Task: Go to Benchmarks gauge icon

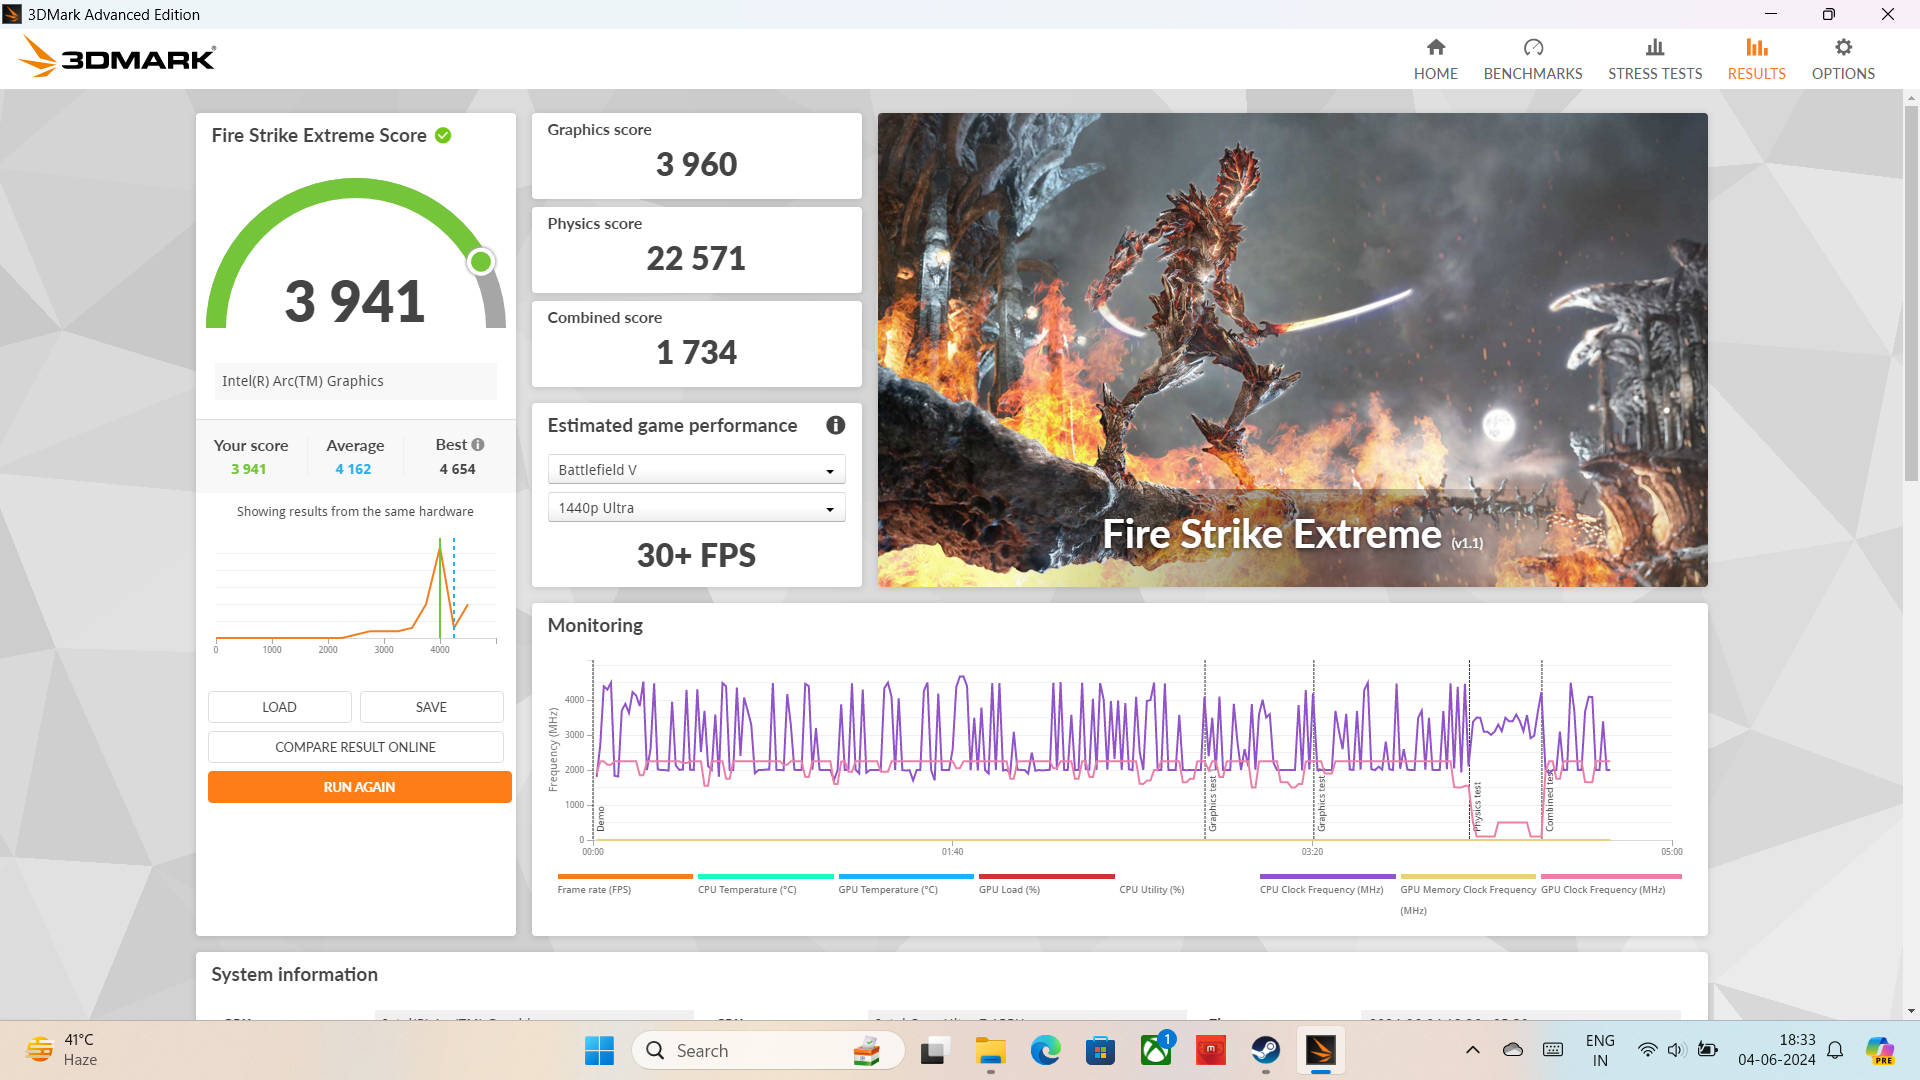Action: [x=1533, y=47]
